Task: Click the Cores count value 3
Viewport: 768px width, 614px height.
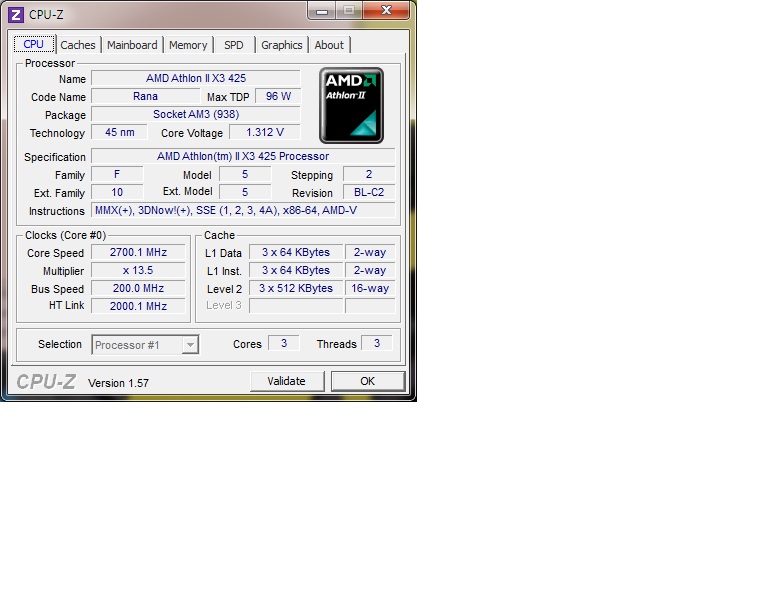Action: coord(284,343)
